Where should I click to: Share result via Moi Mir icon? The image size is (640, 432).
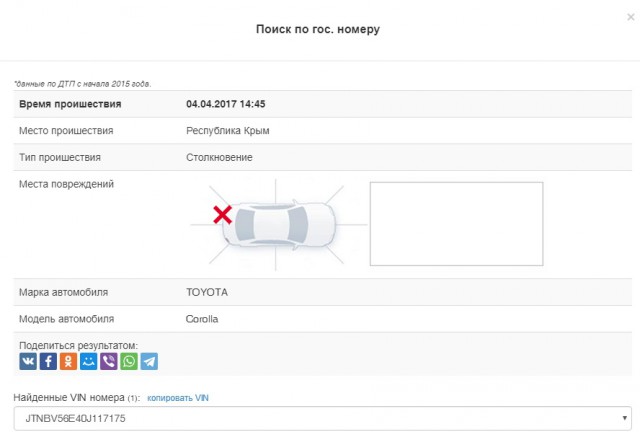pos(89,361)
